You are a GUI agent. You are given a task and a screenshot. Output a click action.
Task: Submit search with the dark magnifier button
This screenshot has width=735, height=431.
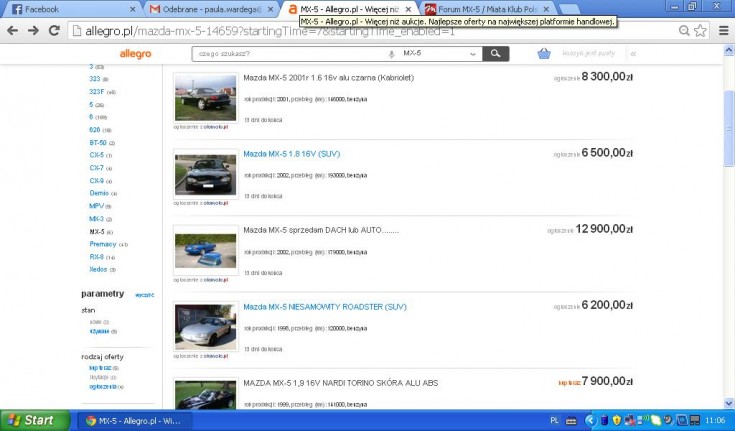[x=495, y=53]
